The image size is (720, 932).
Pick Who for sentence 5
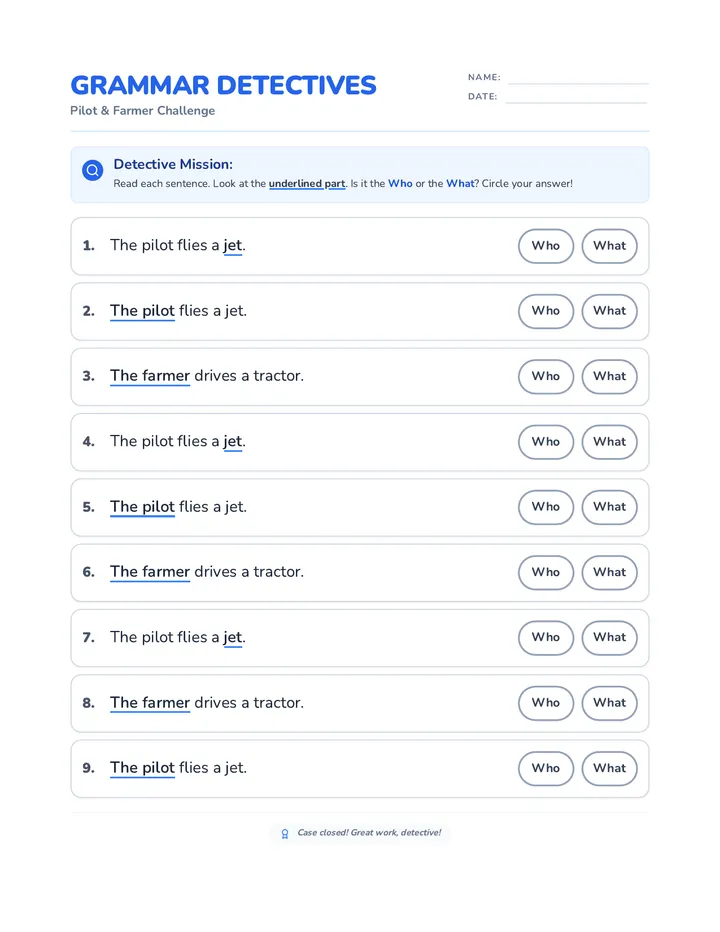tap(546, 507)
